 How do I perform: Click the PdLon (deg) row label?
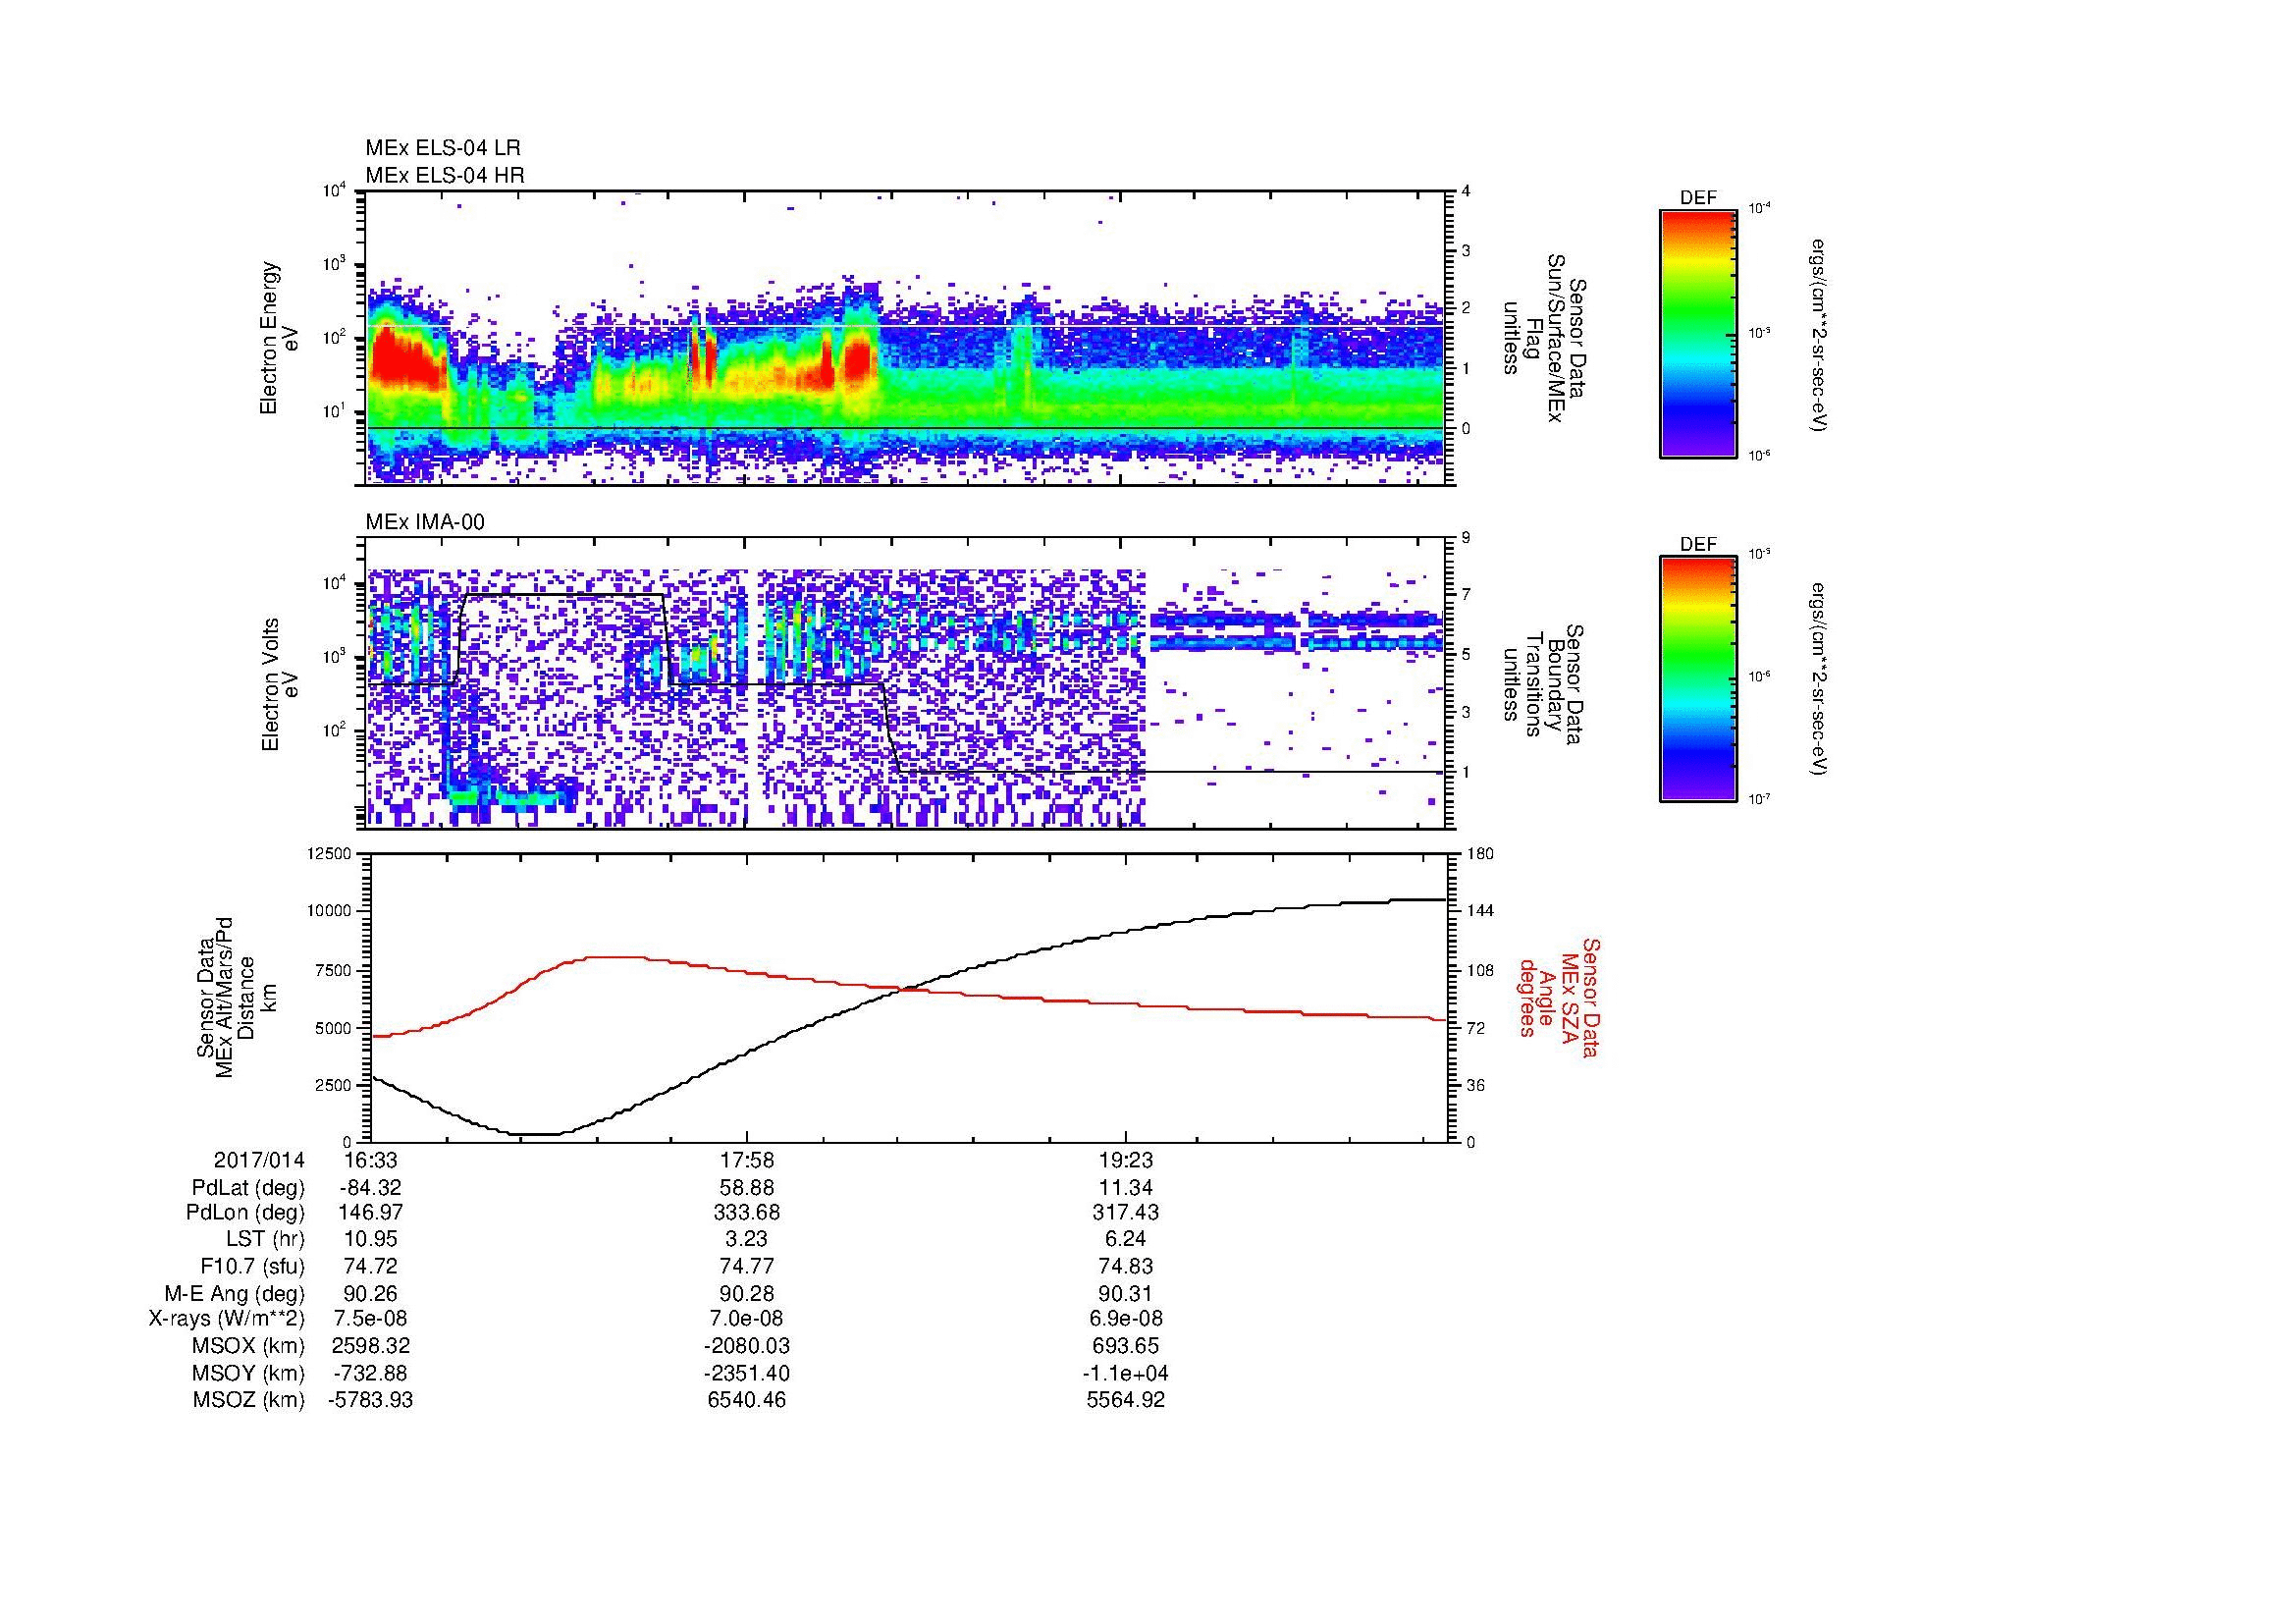245,1213
